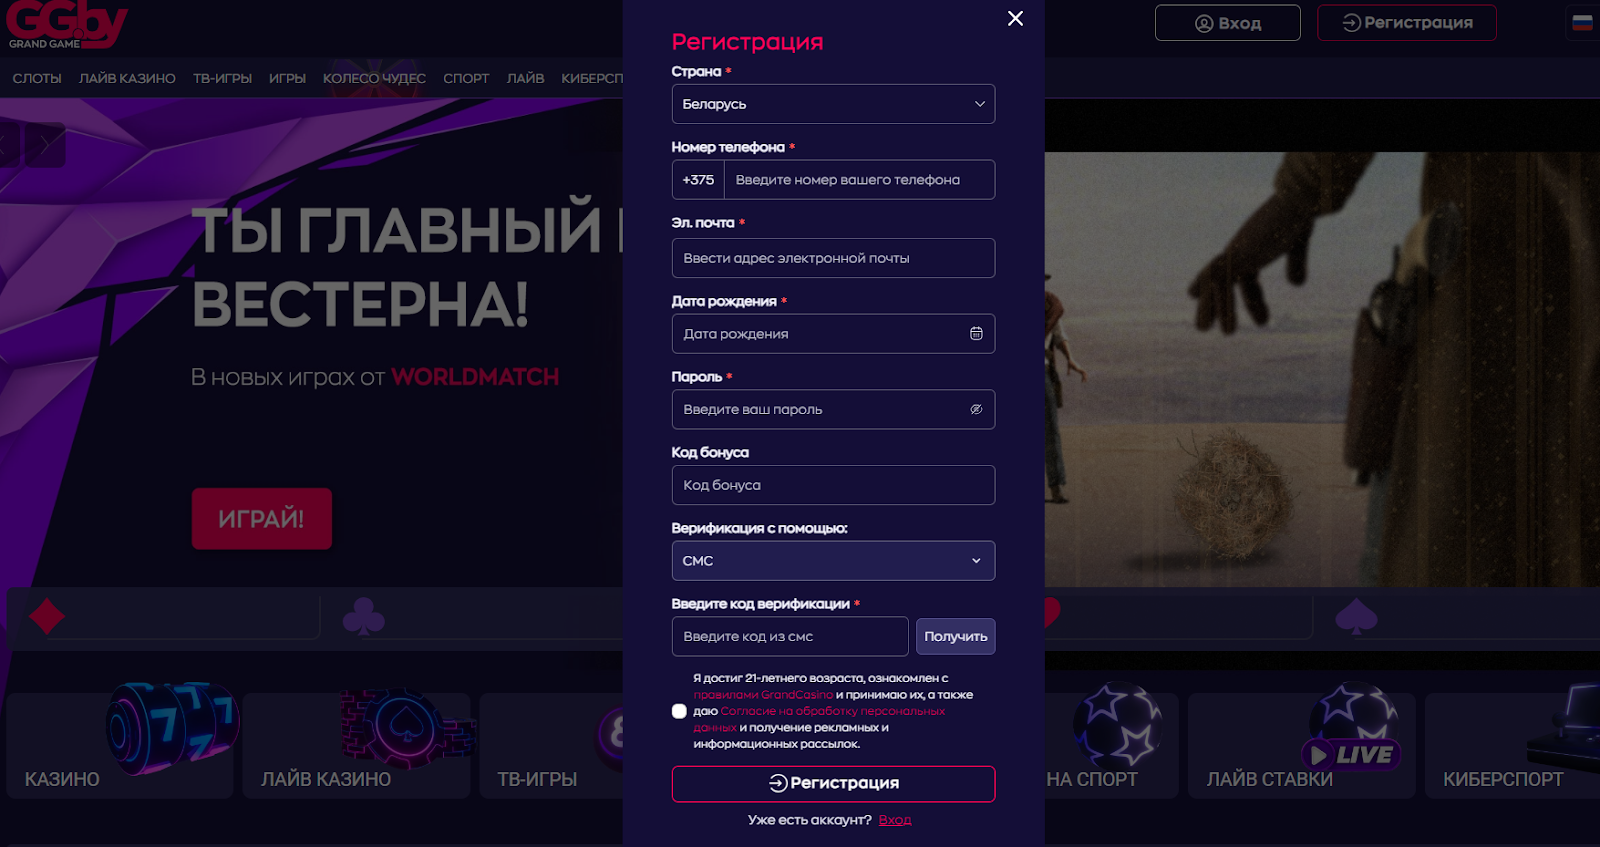Open the verification method СМС dropdown
The width and height of the screenshot is (1600, 847).
(833, 561)
